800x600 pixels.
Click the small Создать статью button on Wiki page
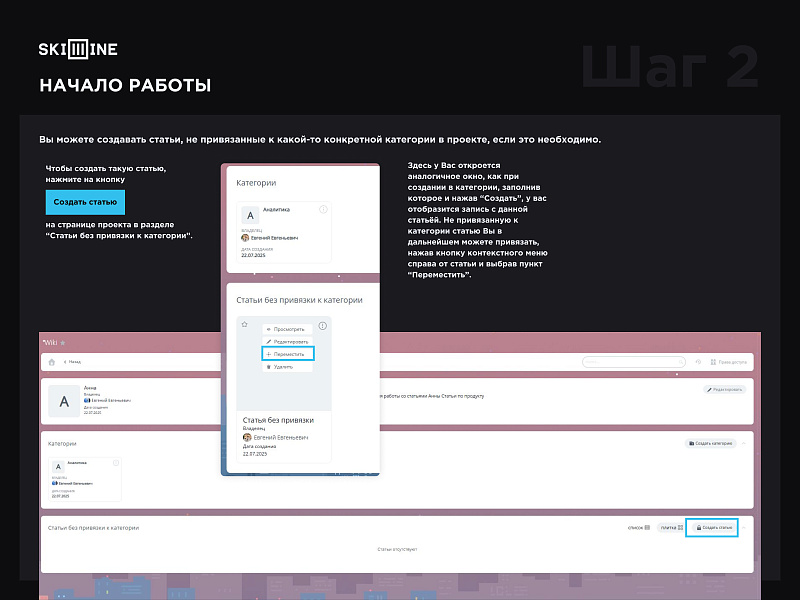click(712, 528)
